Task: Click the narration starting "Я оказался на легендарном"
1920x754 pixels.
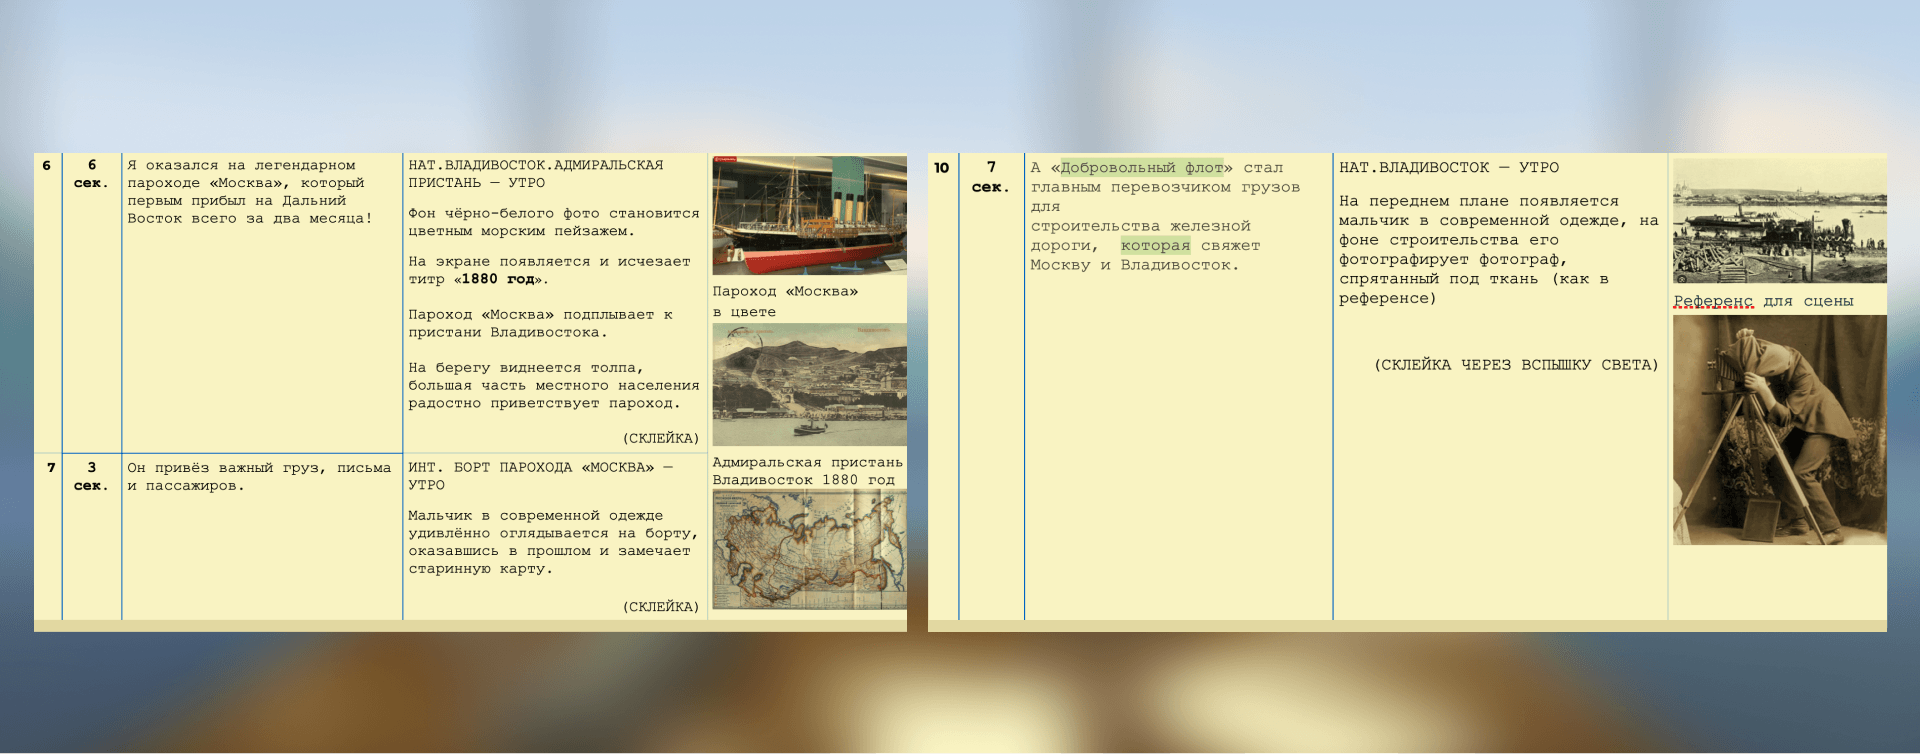Action: pos(250,192)
